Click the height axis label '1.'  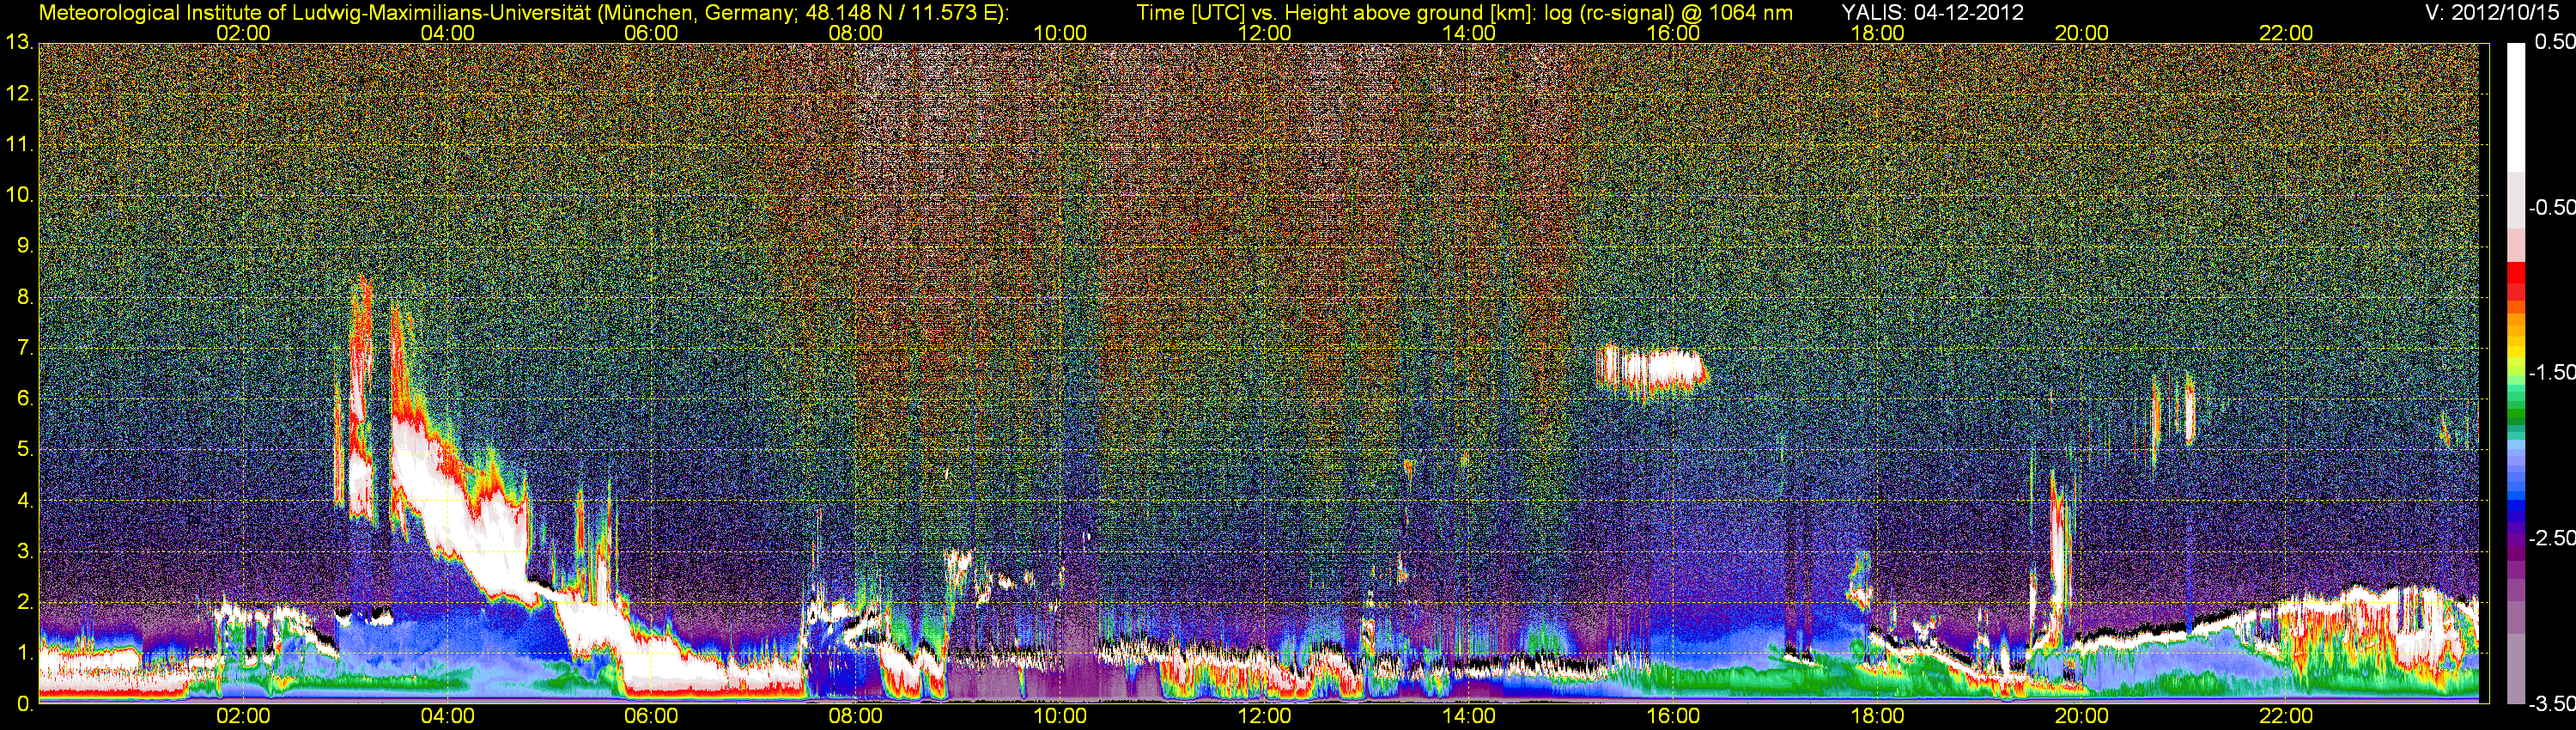coord(25,653)
